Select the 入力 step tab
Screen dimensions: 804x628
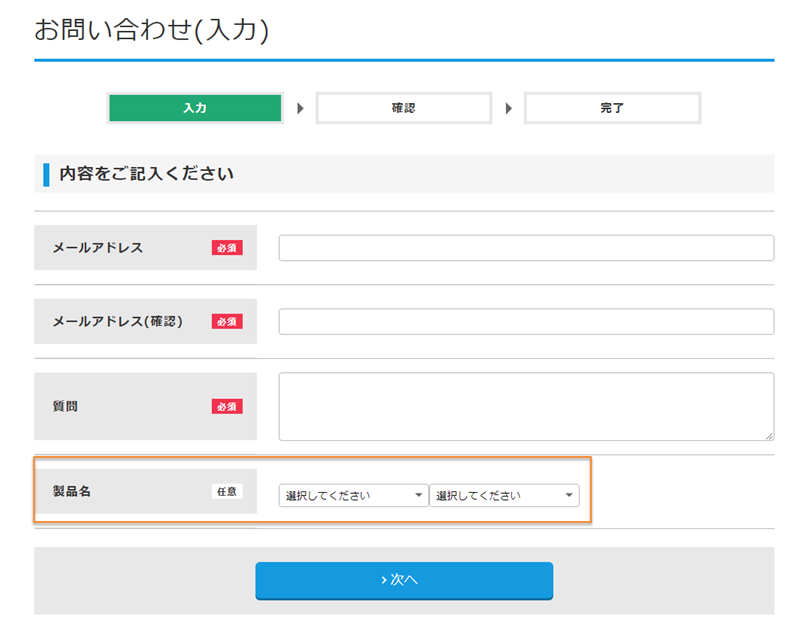pos(195,108)
